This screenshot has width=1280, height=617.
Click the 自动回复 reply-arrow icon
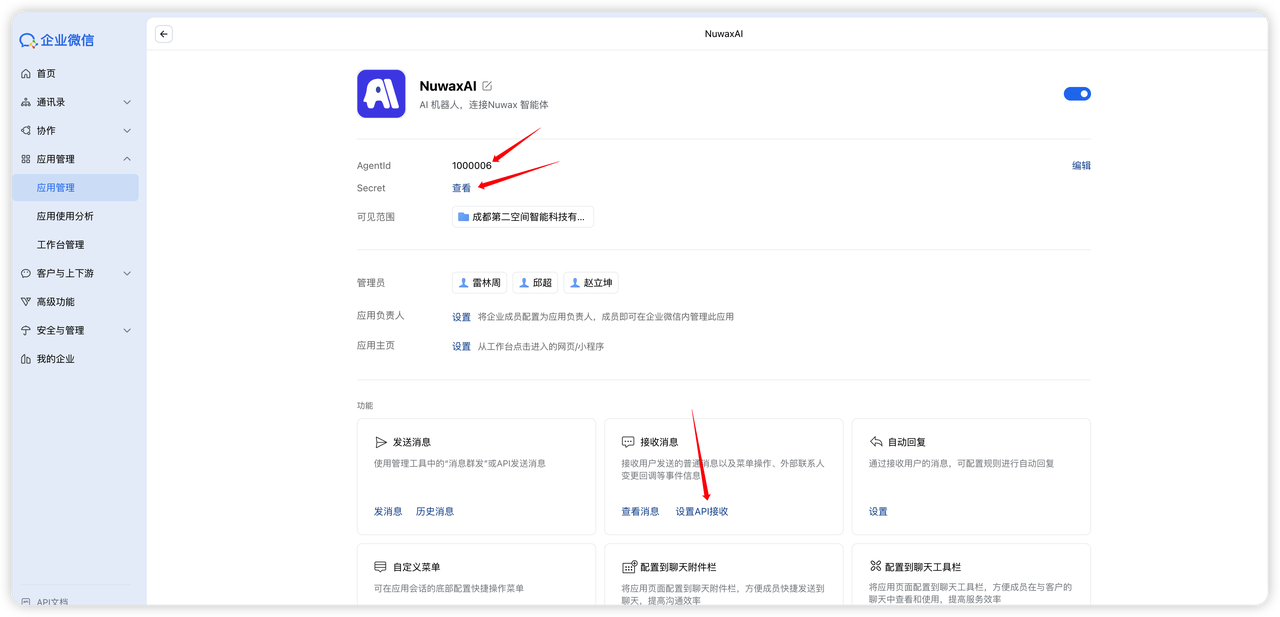point(876,442)
